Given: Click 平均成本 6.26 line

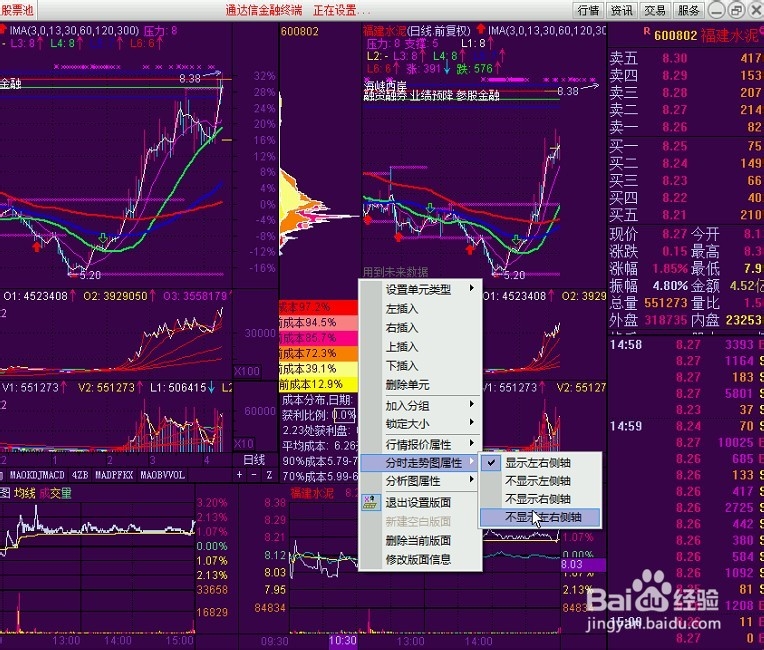Looking at the screenshot, I should point(320,446).
